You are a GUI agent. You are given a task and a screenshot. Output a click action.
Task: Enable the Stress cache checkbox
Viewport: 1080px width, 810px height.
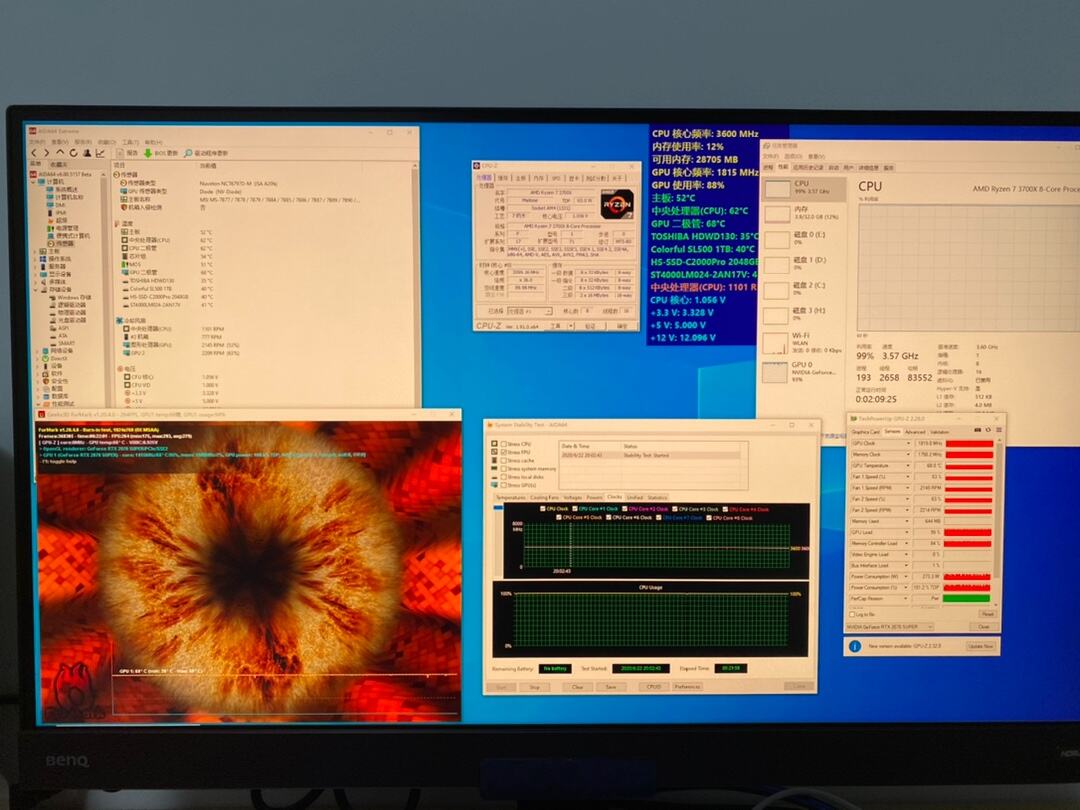click(503, 460)
